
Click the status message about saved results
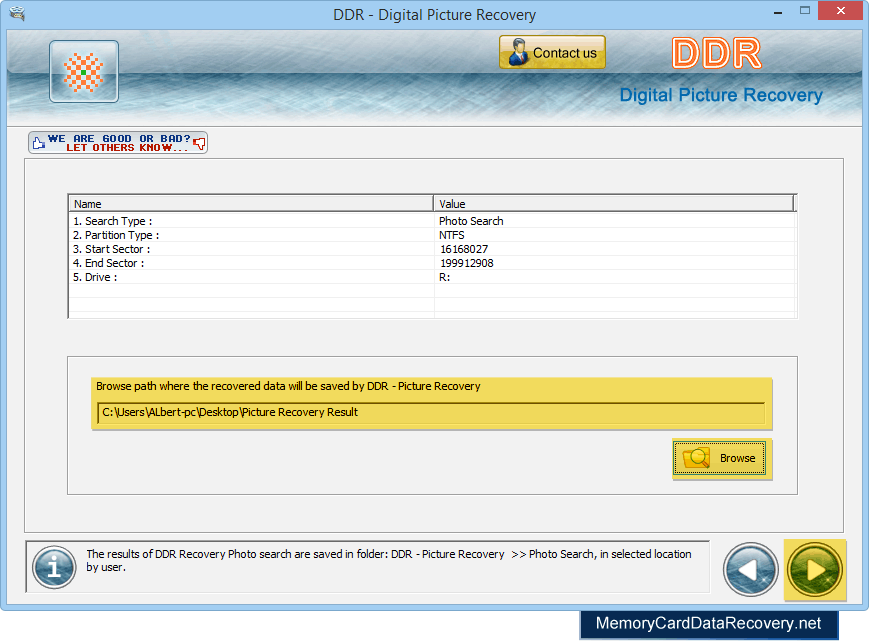389,560
